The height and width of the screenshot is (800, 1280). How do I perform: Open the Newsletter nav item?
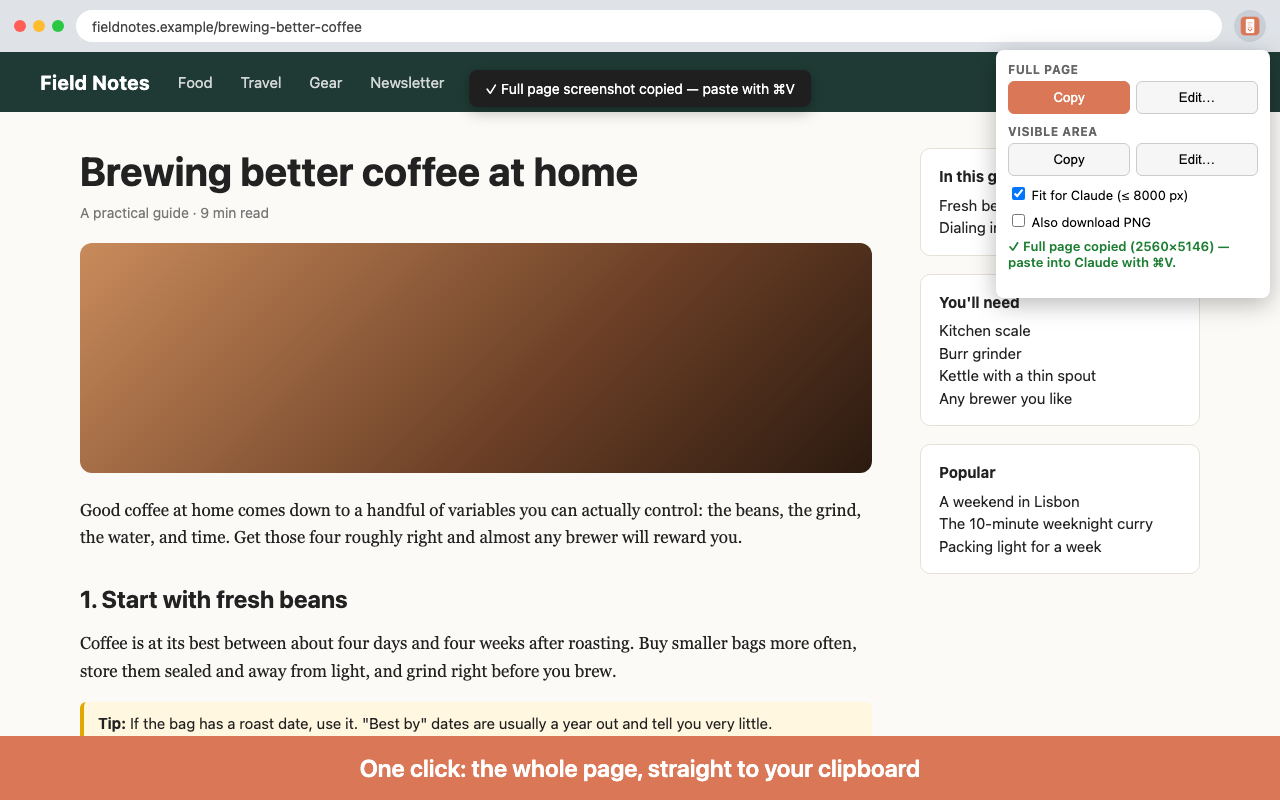point(407,83)
